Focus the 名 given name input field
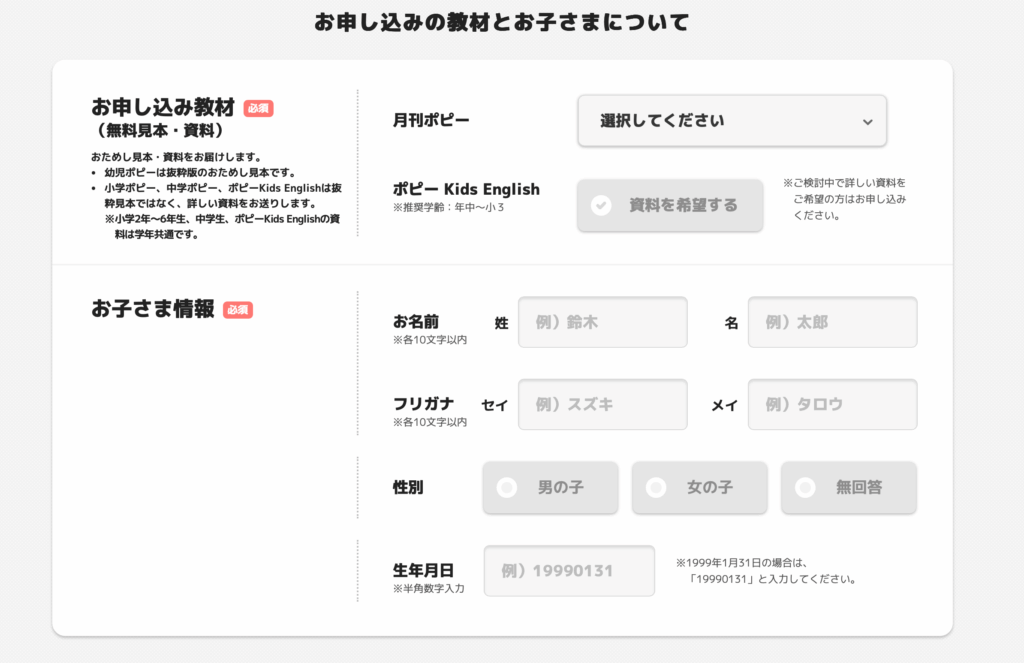Image resolution: width=1024 pixels, height=663 pixels. click(x=833, y=322)
